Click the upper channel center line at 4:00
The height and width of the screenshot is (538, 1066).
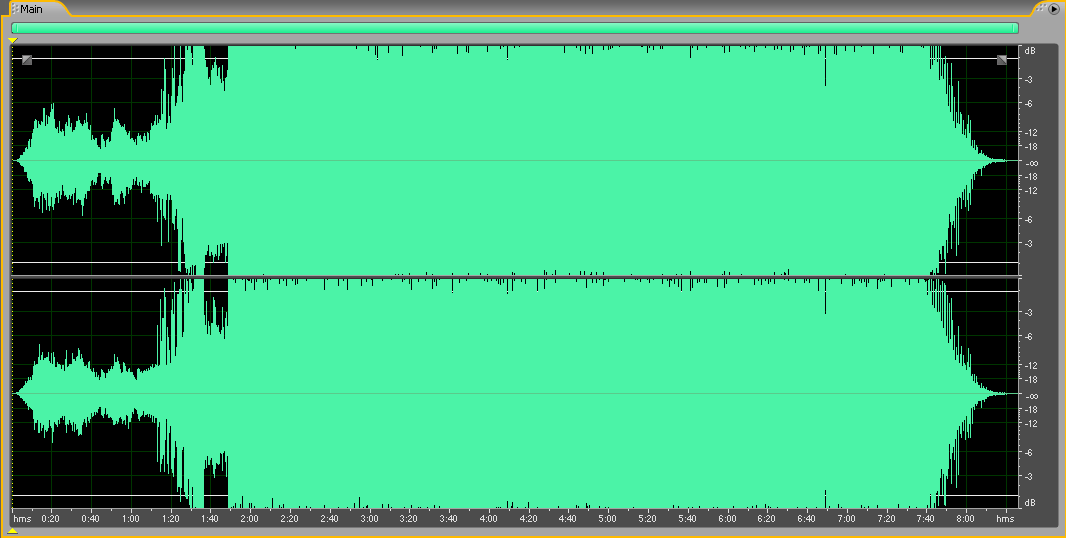click(x=488, y=161)
